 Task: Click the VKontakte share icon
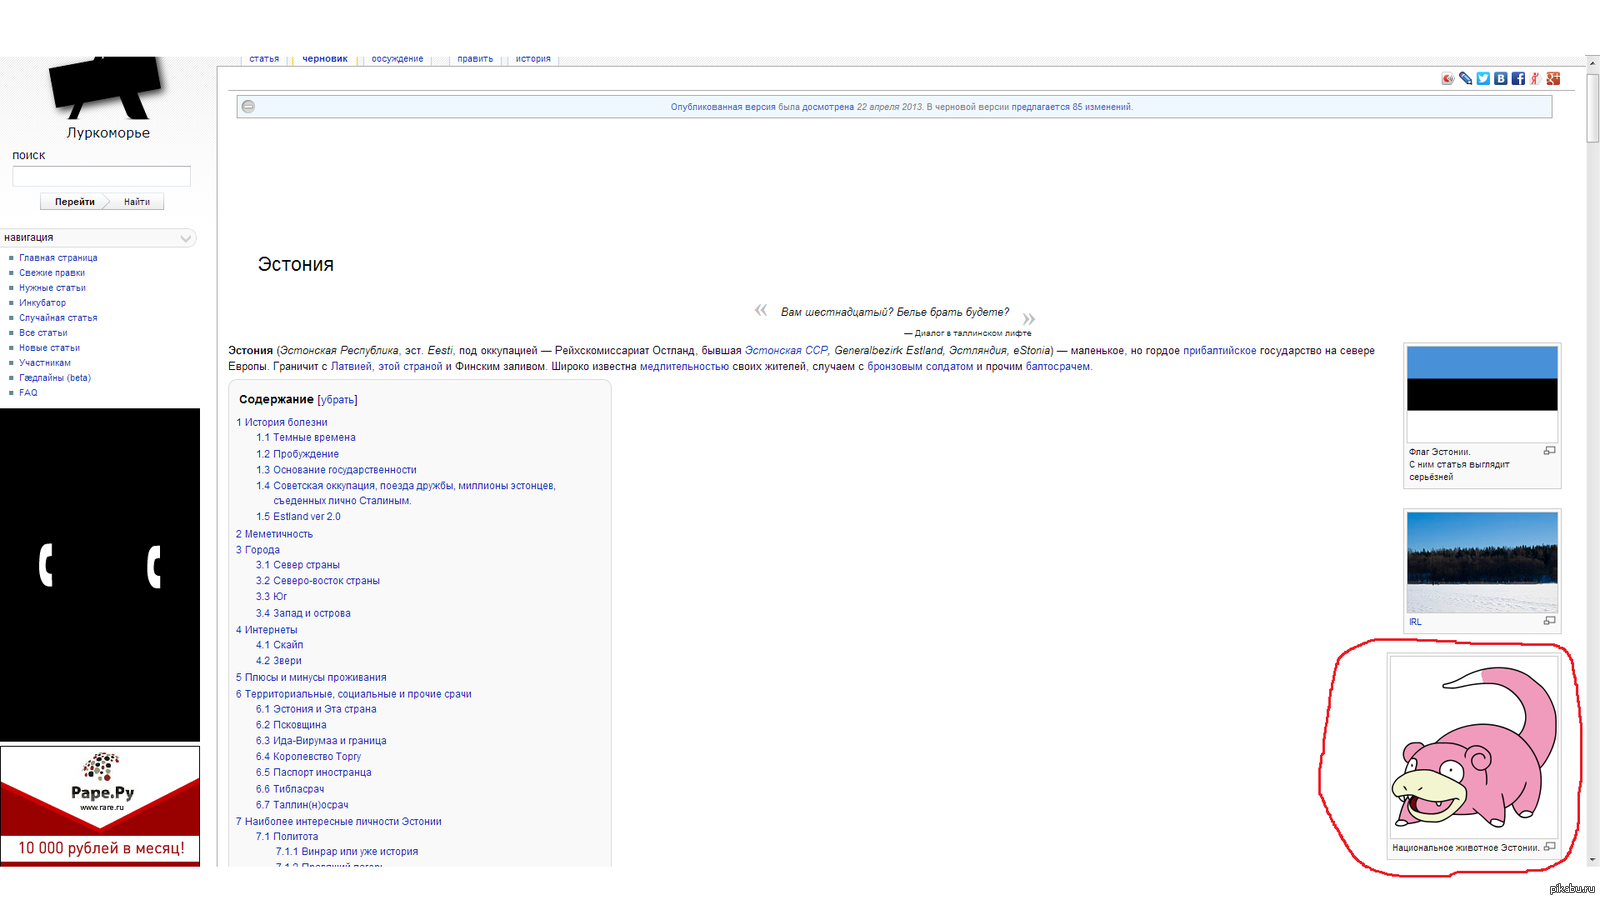1501,79
